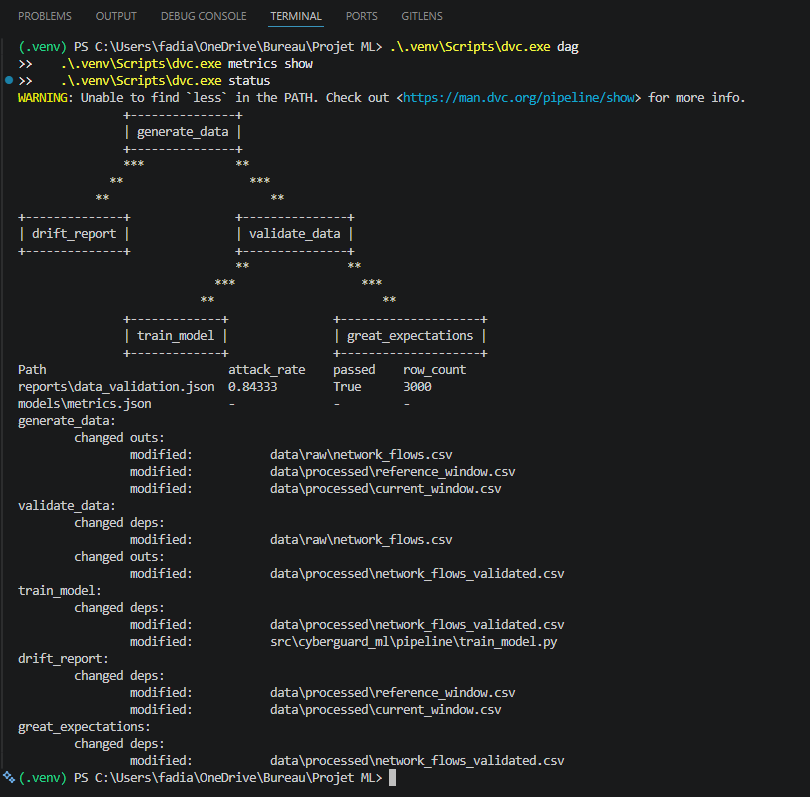The image size is (810, 797).
Task: Click the great_expectations: status heading
Action: 84,727
